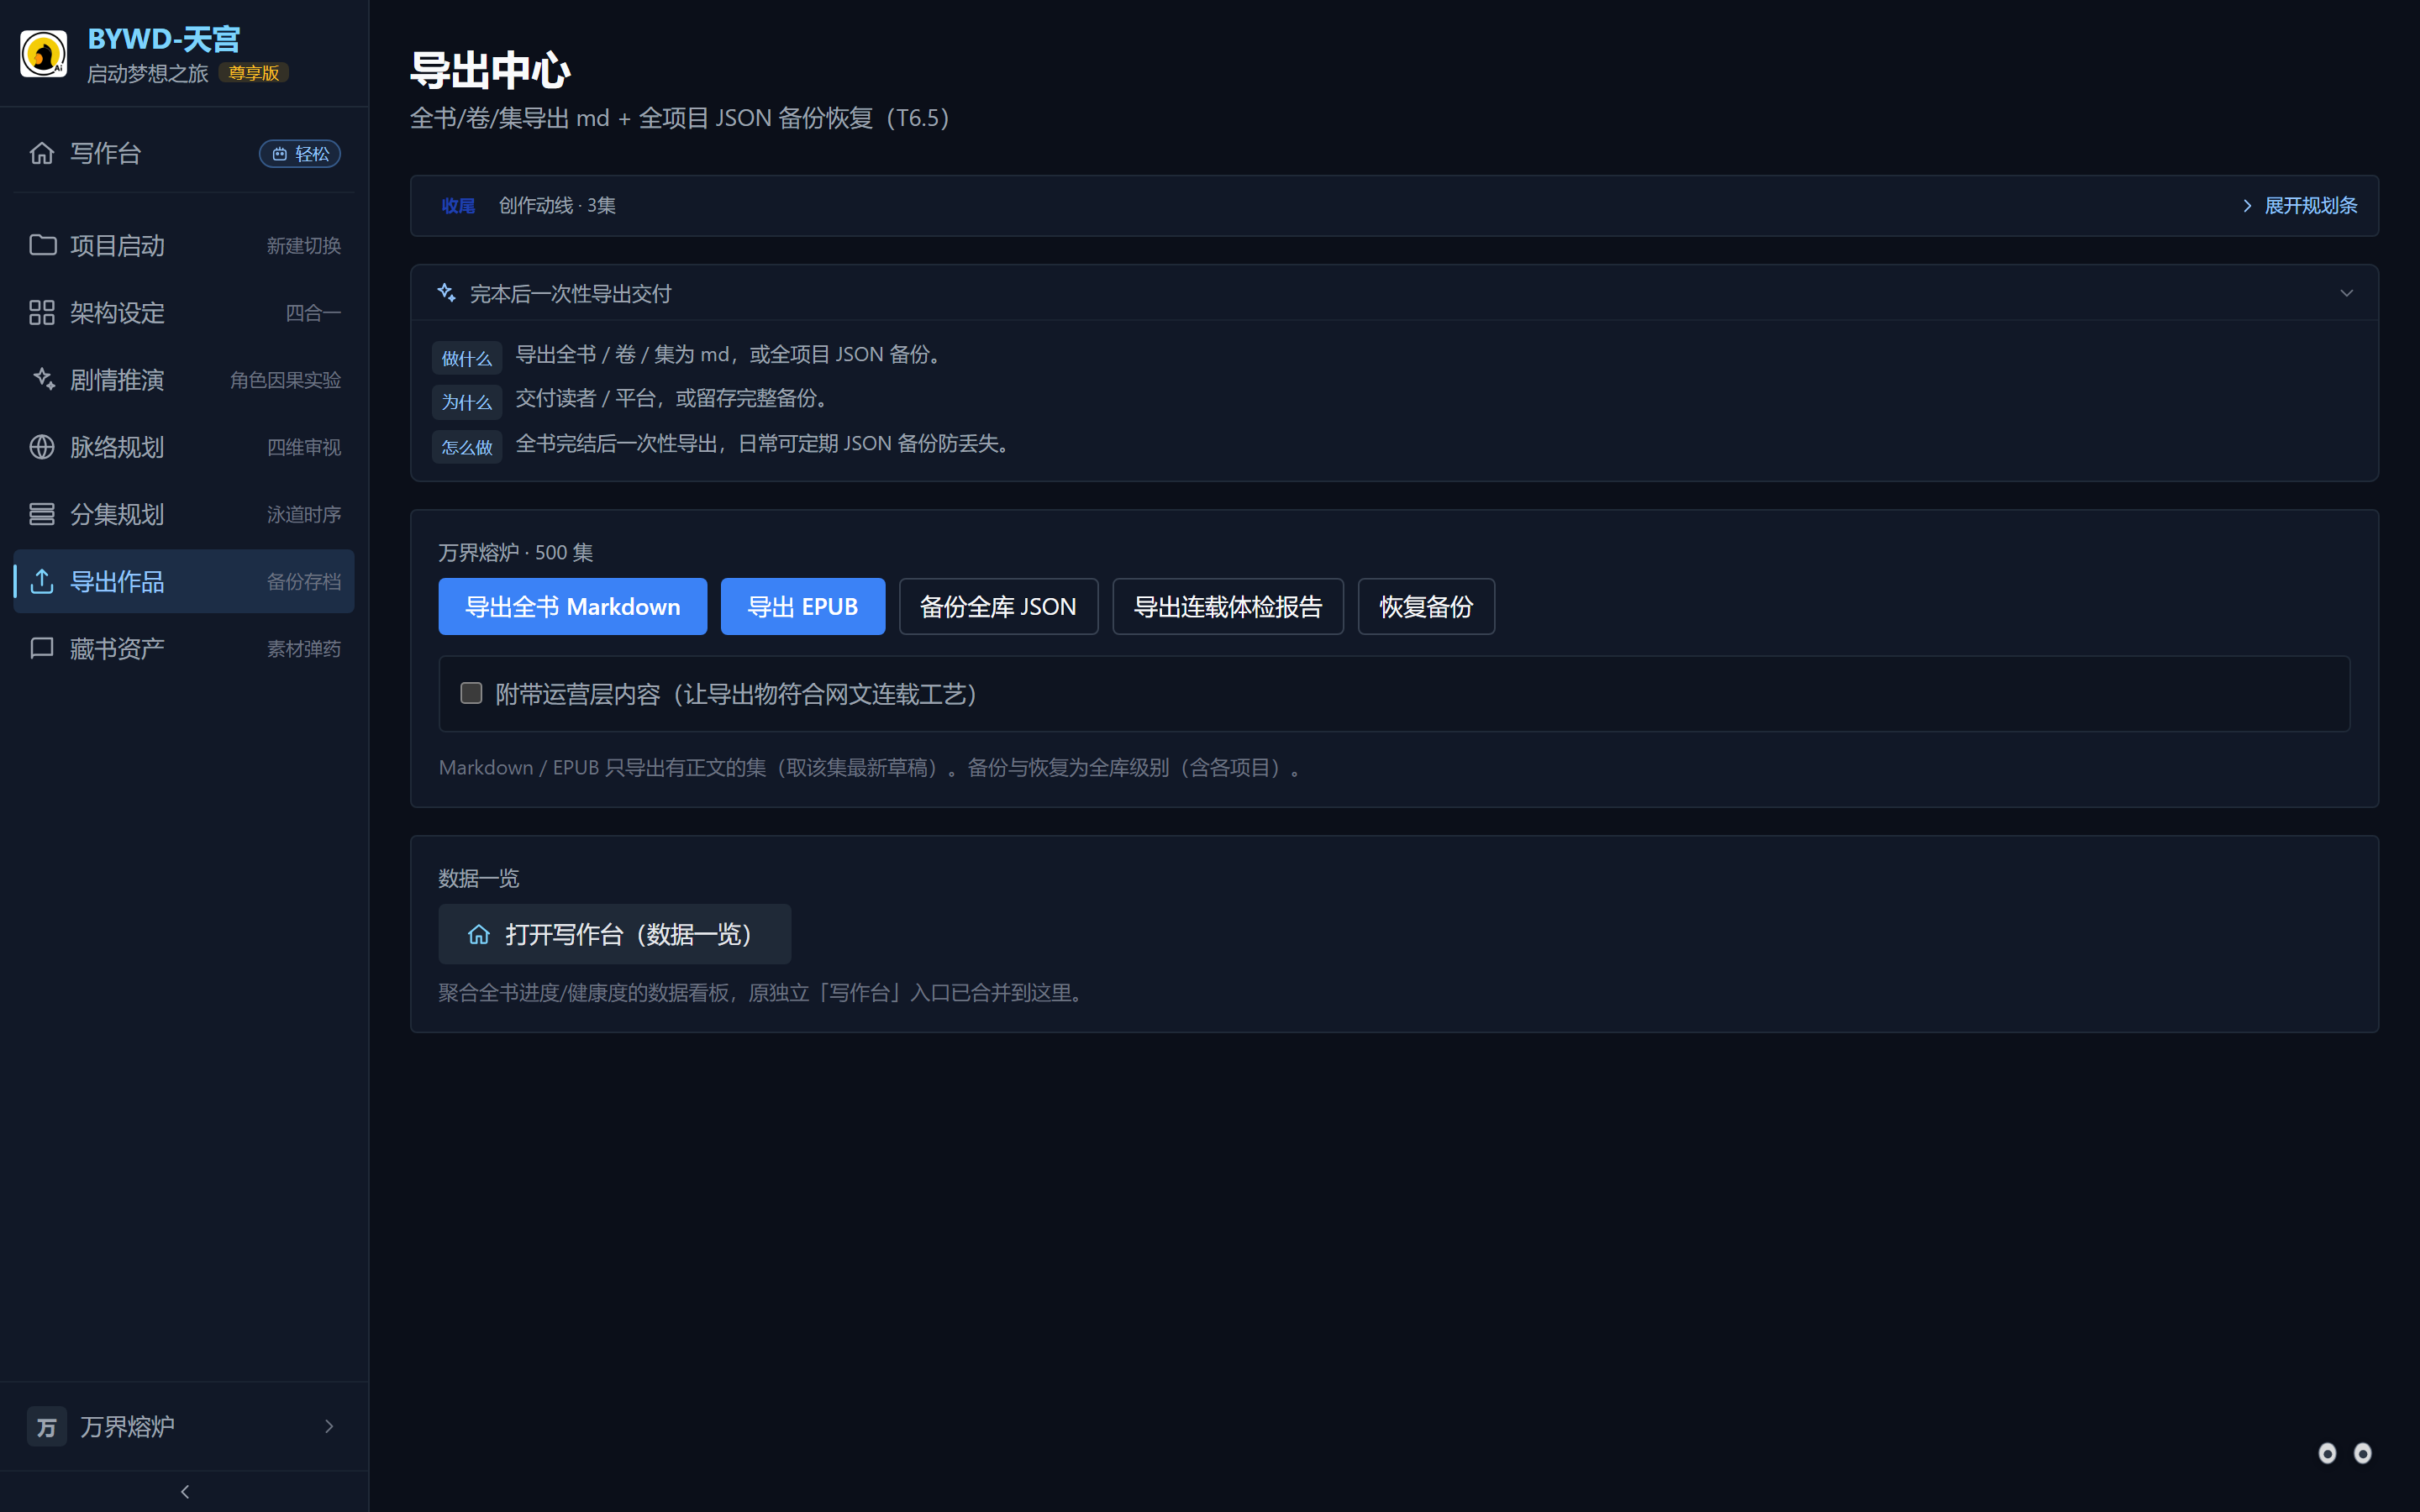Click the BYWD-天宫 app logo

43,54
